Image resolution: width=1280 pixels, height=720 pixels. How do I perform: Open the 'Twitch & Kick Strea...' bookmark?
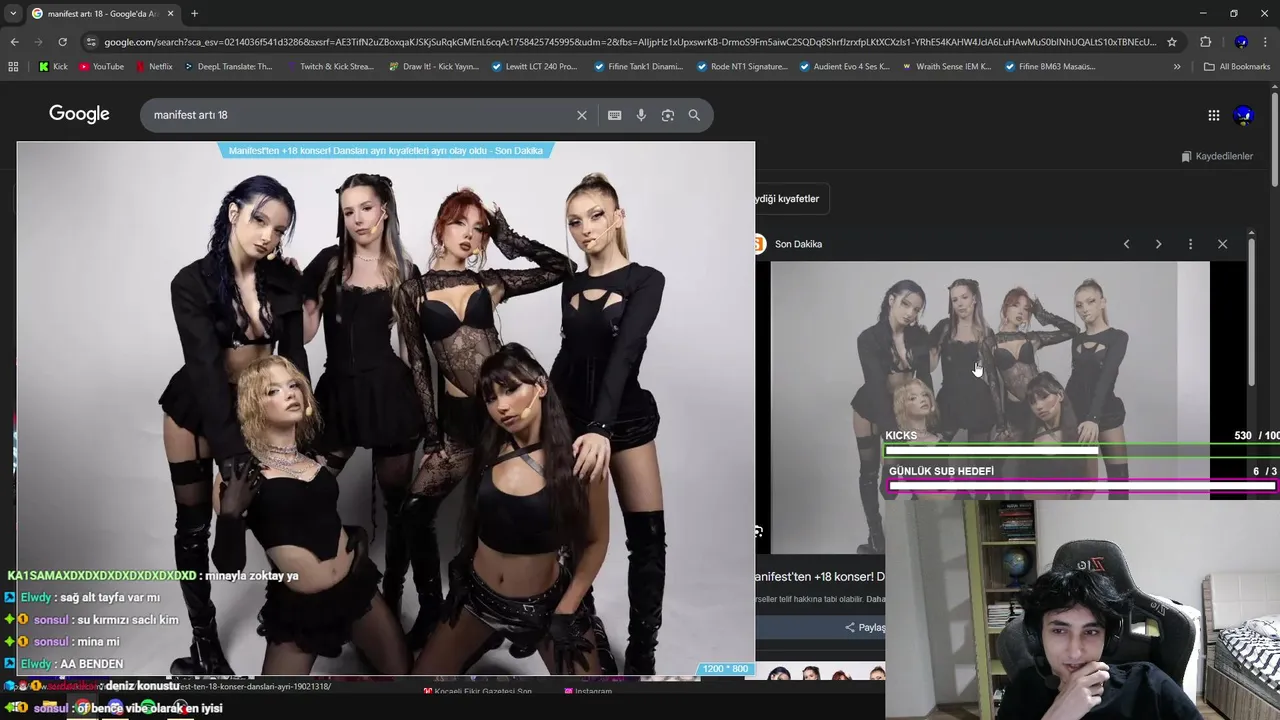pyautogui.click(x=329, y=67)
